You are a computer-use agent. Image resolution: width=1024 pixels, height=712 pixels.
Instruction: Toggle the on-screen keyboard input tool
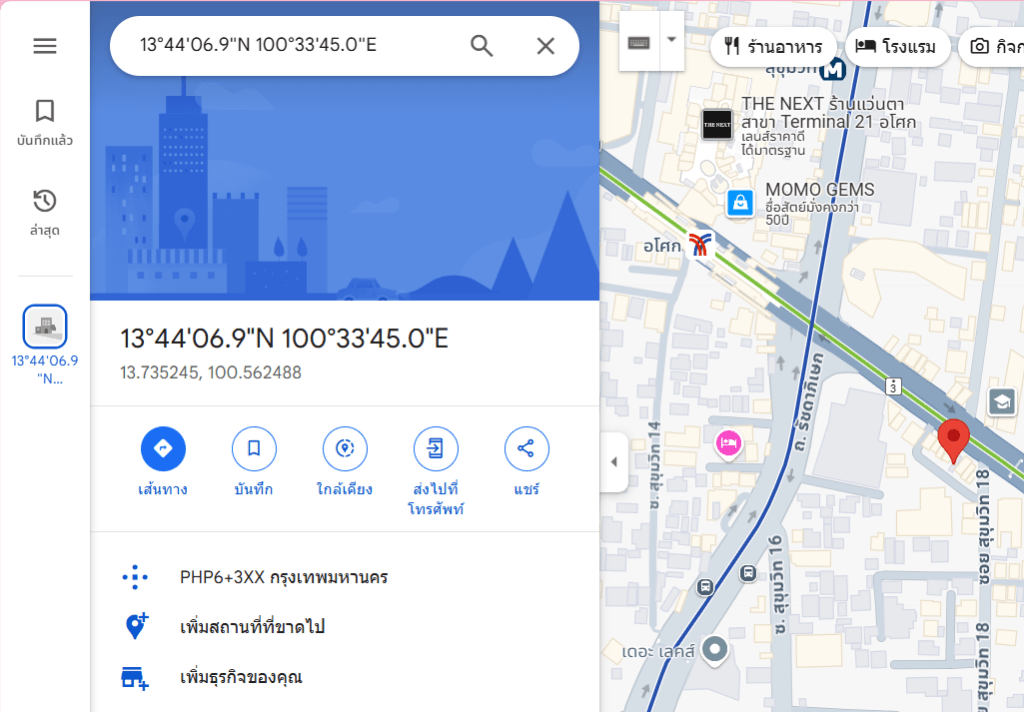point(639,42)
